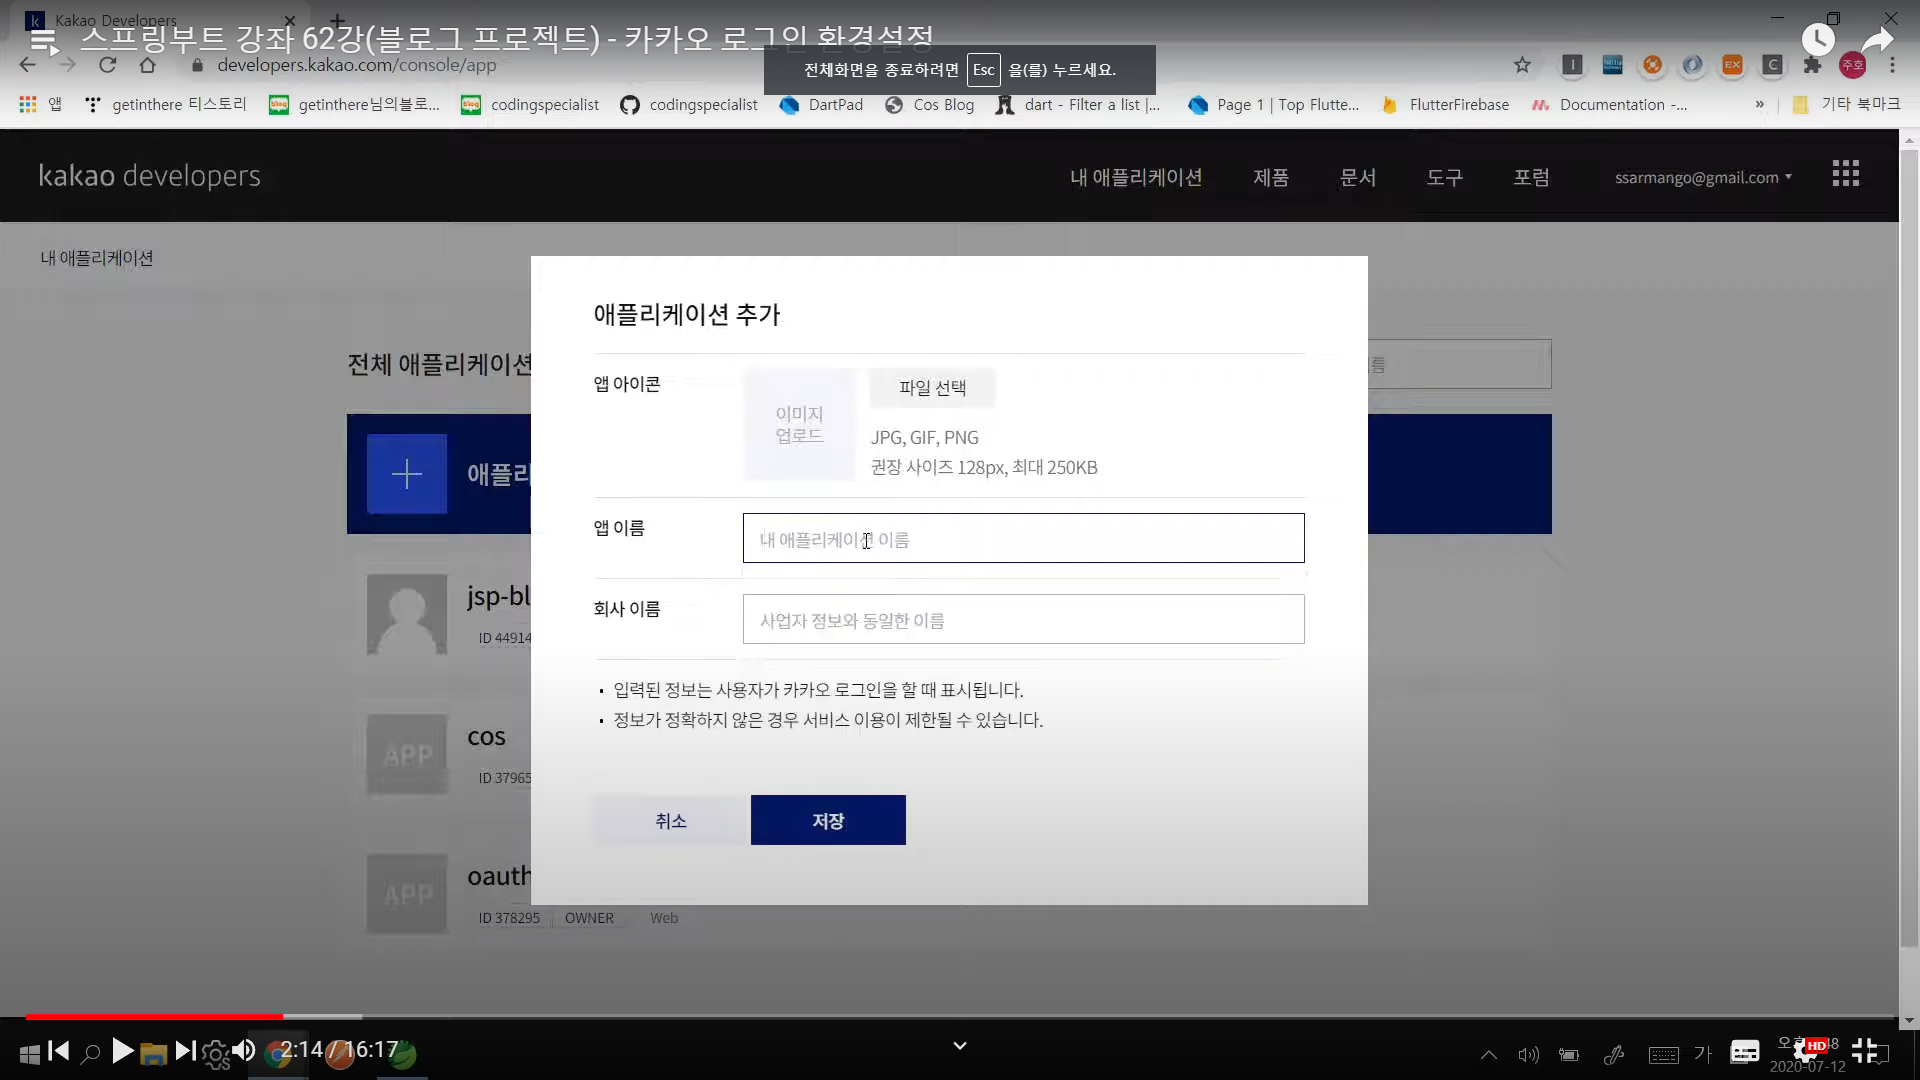
Task: Toggle the video mute volume icon
Action: pyautogui.click(x=243, y=1051)
